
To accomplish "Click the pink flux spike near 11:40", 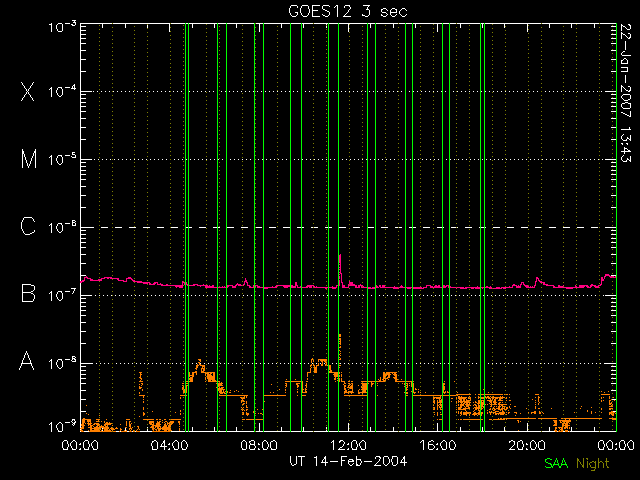I will point(340,269).
